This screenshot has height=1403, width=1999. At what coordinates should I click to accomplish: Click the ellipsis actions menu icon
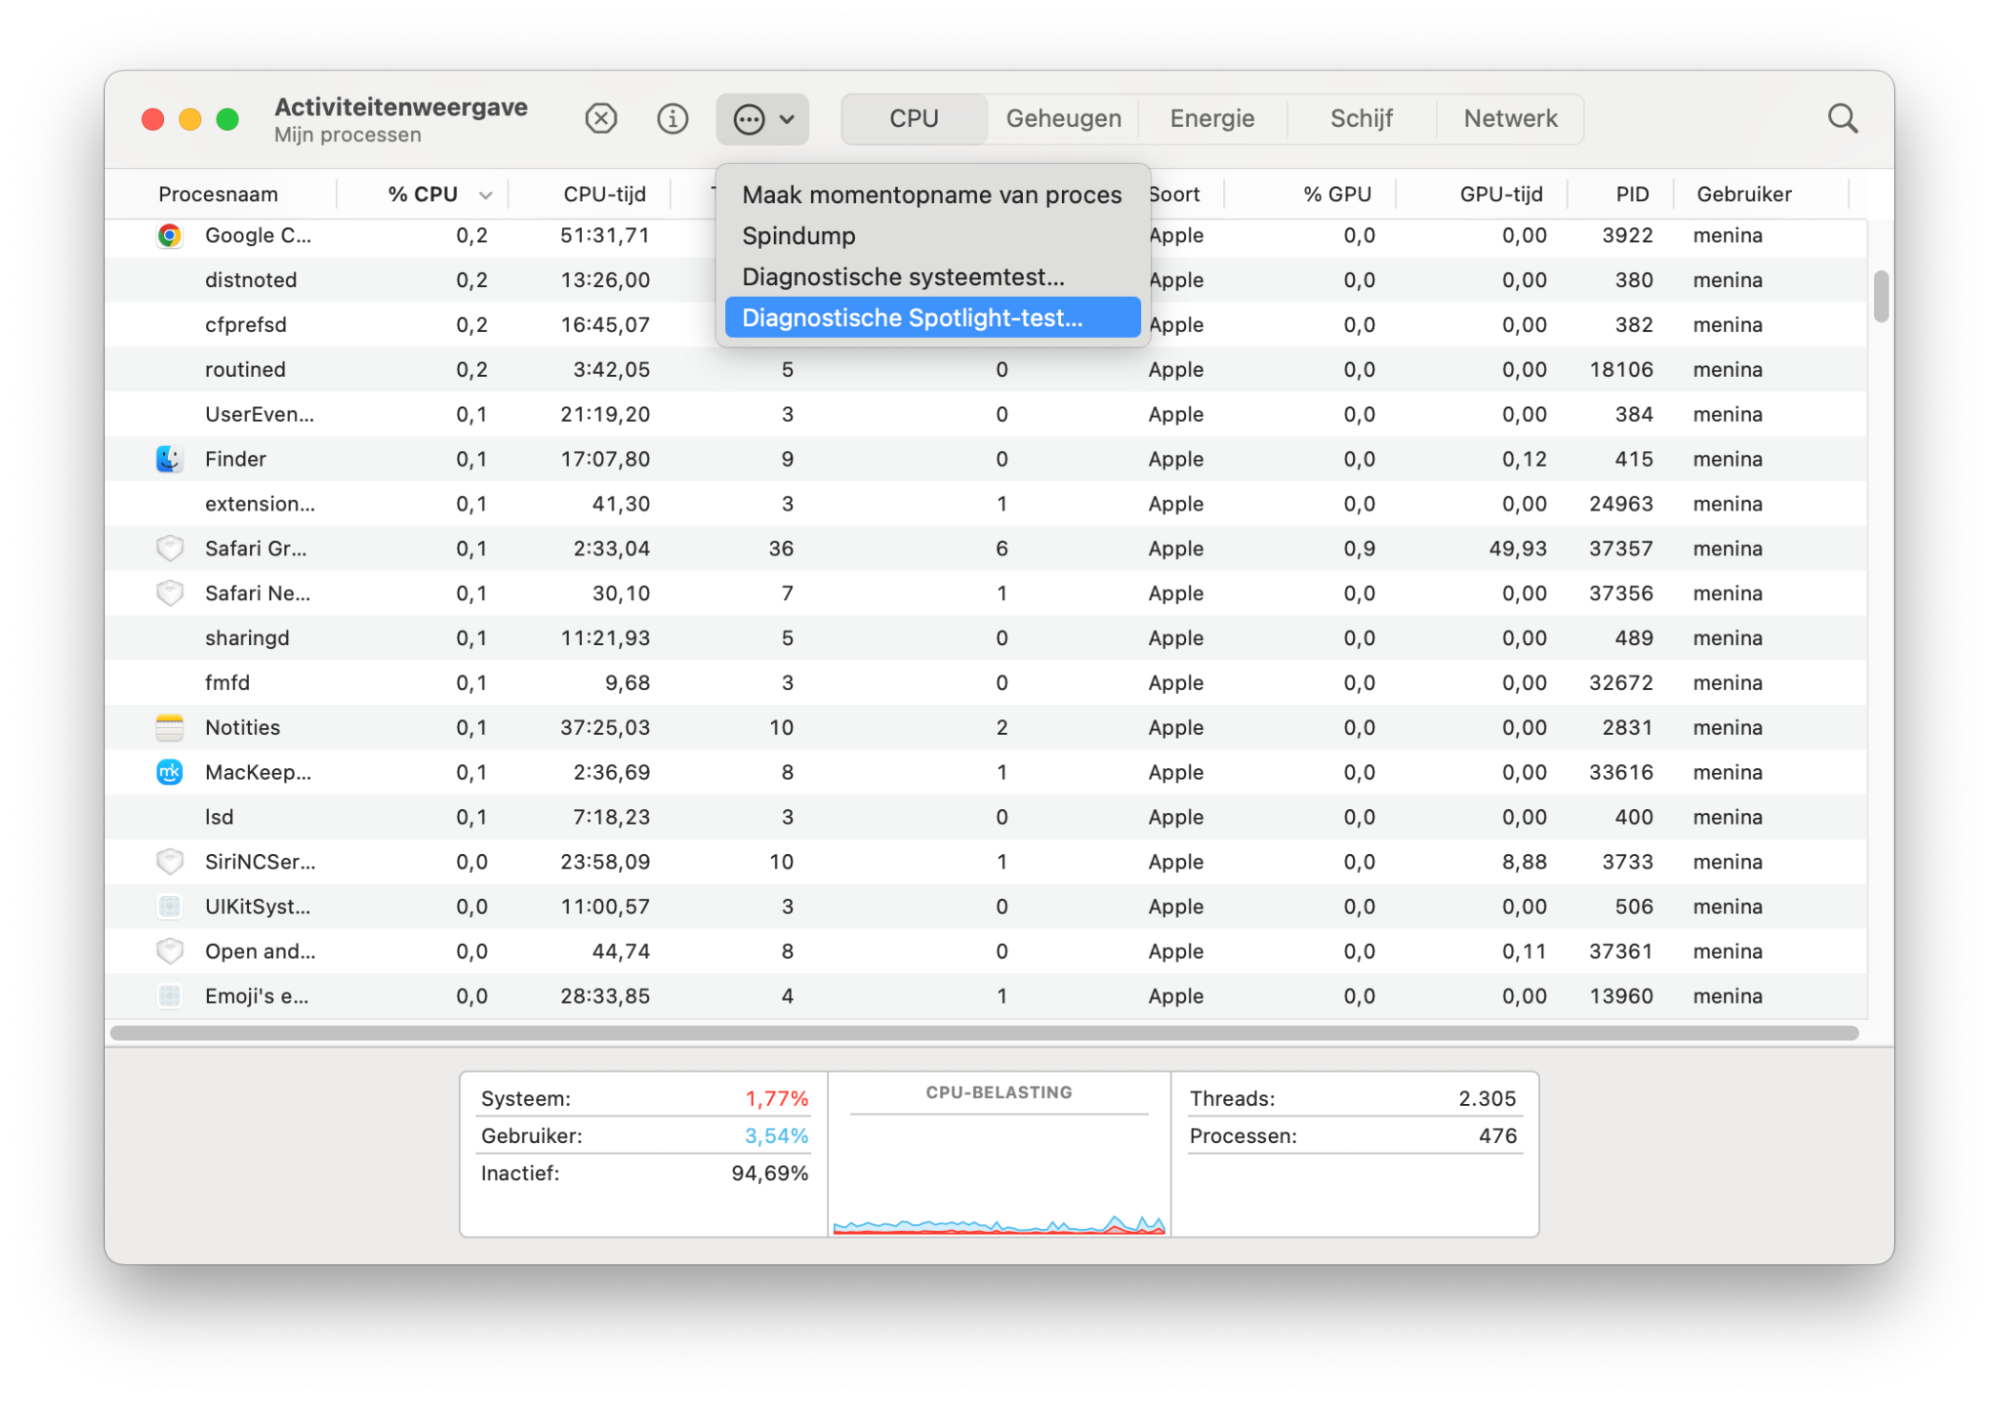[x=748, y=119]
